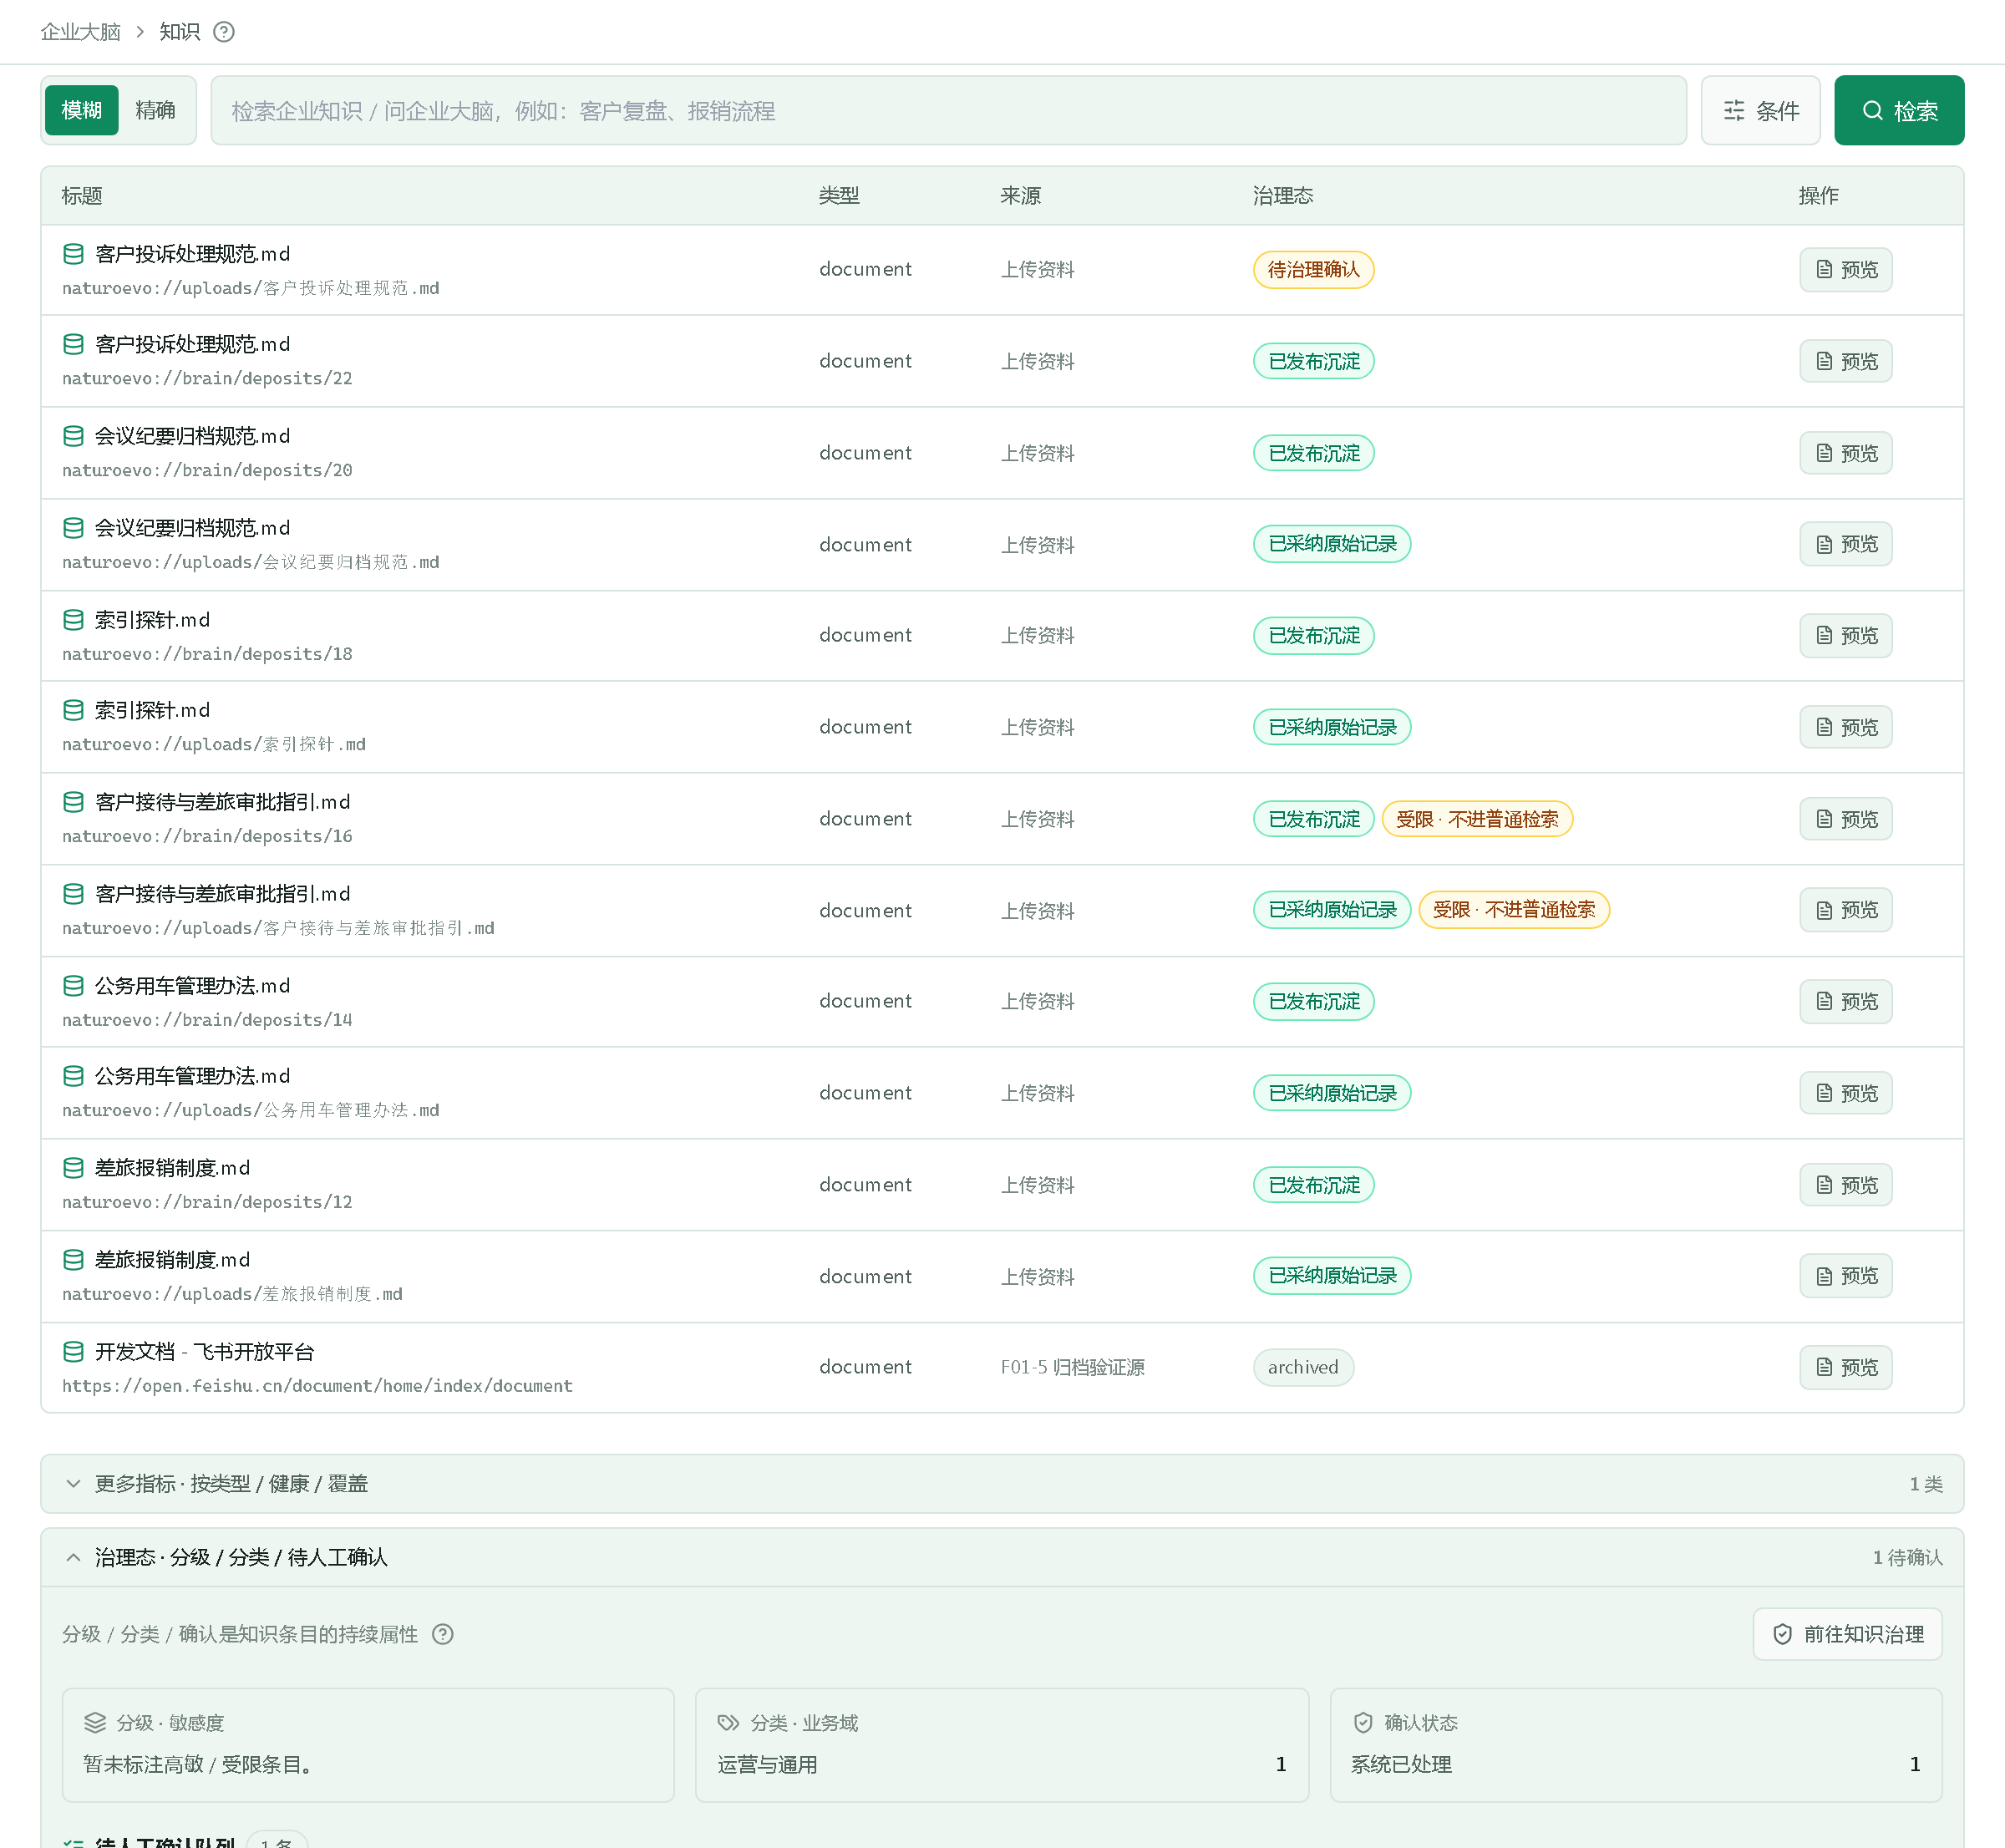Preview 索引探针.md uploads row

(x=1846, y=727)
